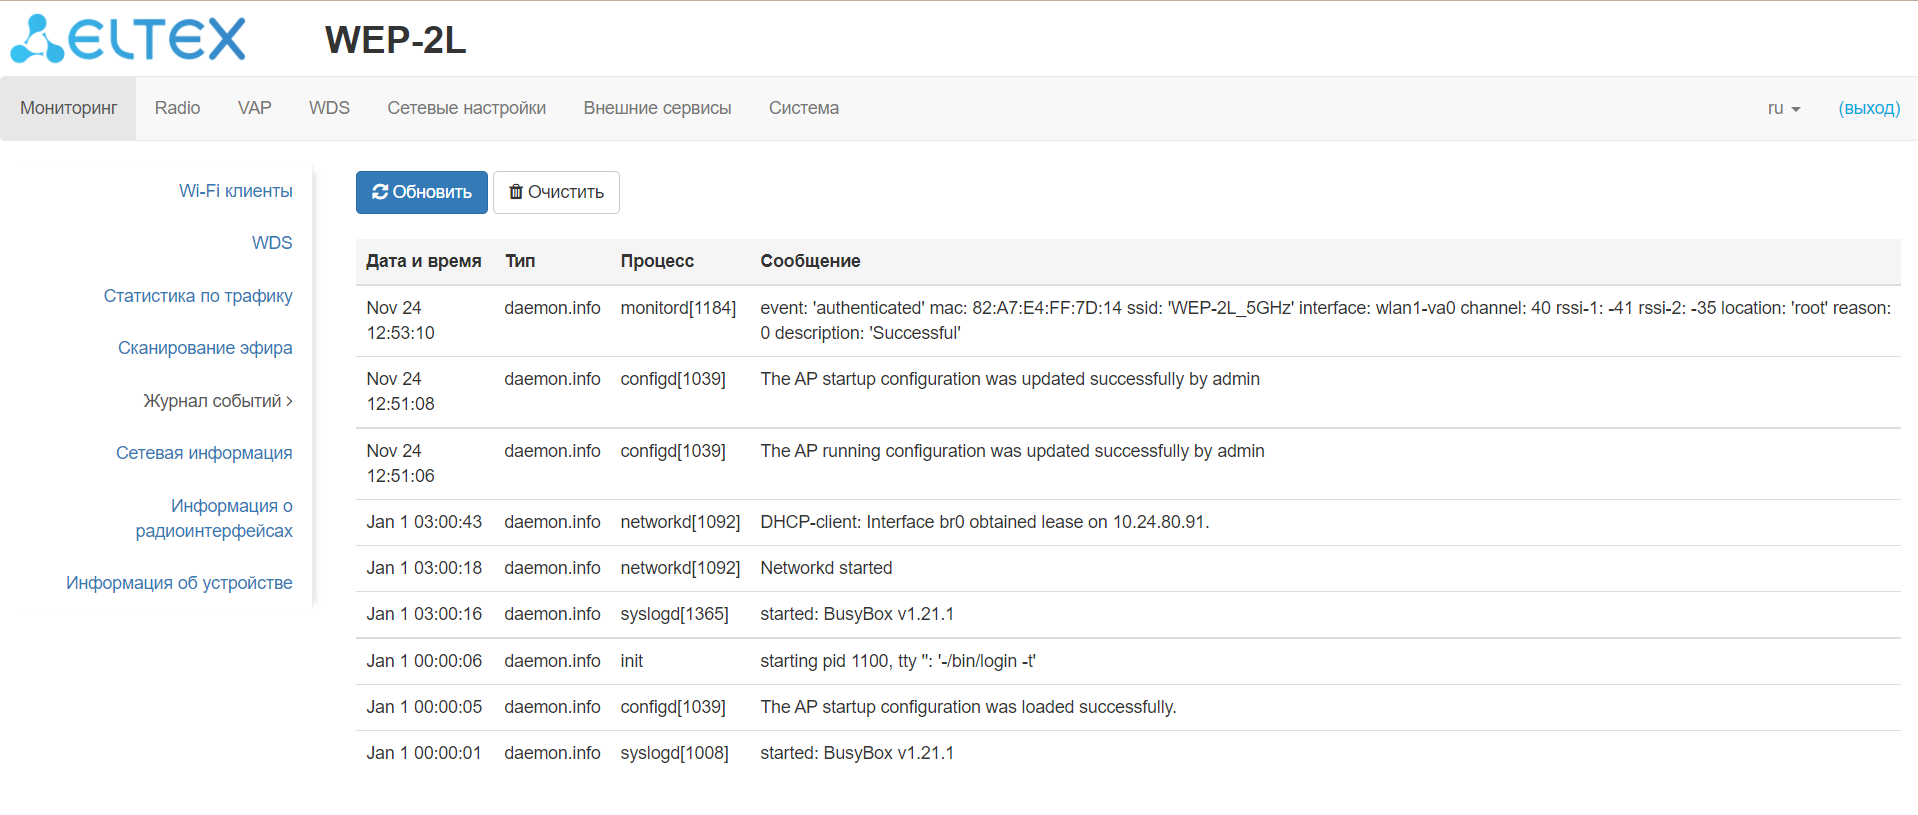Click the Eltex logo icon
1918x815 pixels.
38,40
